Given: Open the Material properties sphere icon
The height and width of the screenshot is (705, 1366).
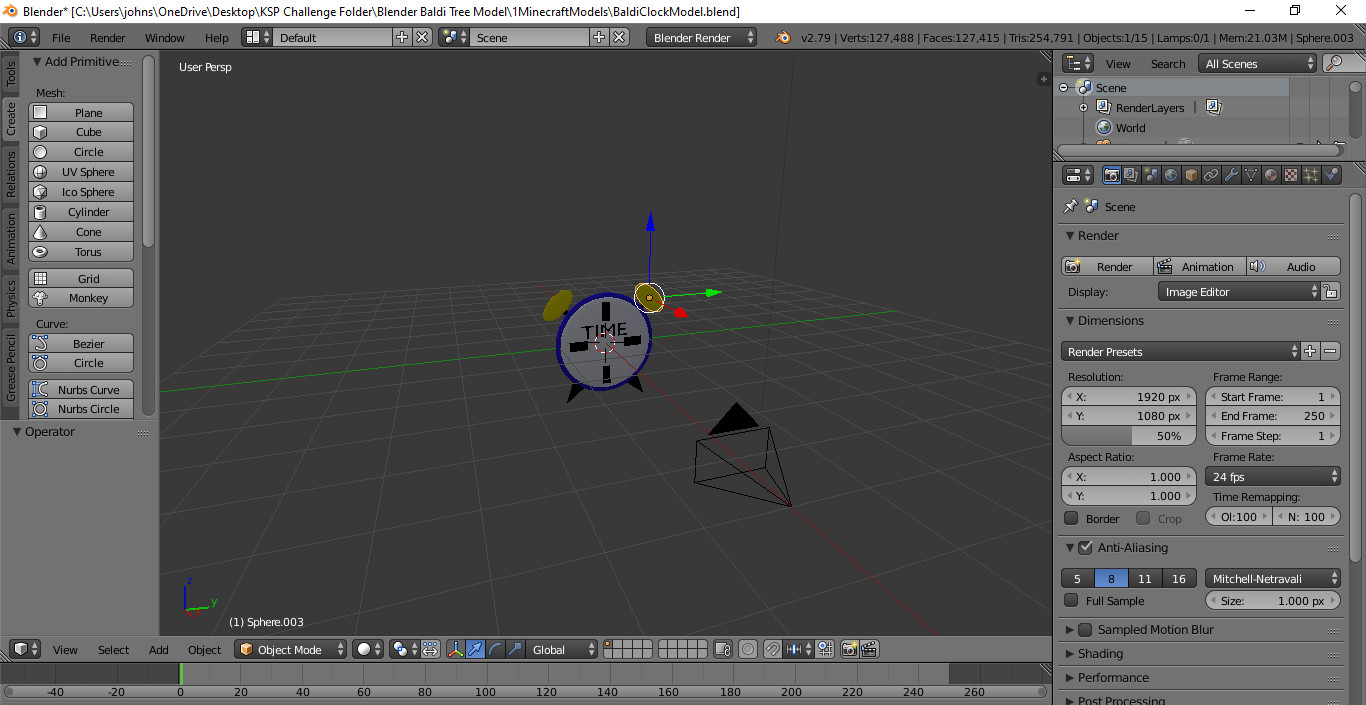Looking at the screenshot, I should pyautogui.click(x=1269, y=174).
